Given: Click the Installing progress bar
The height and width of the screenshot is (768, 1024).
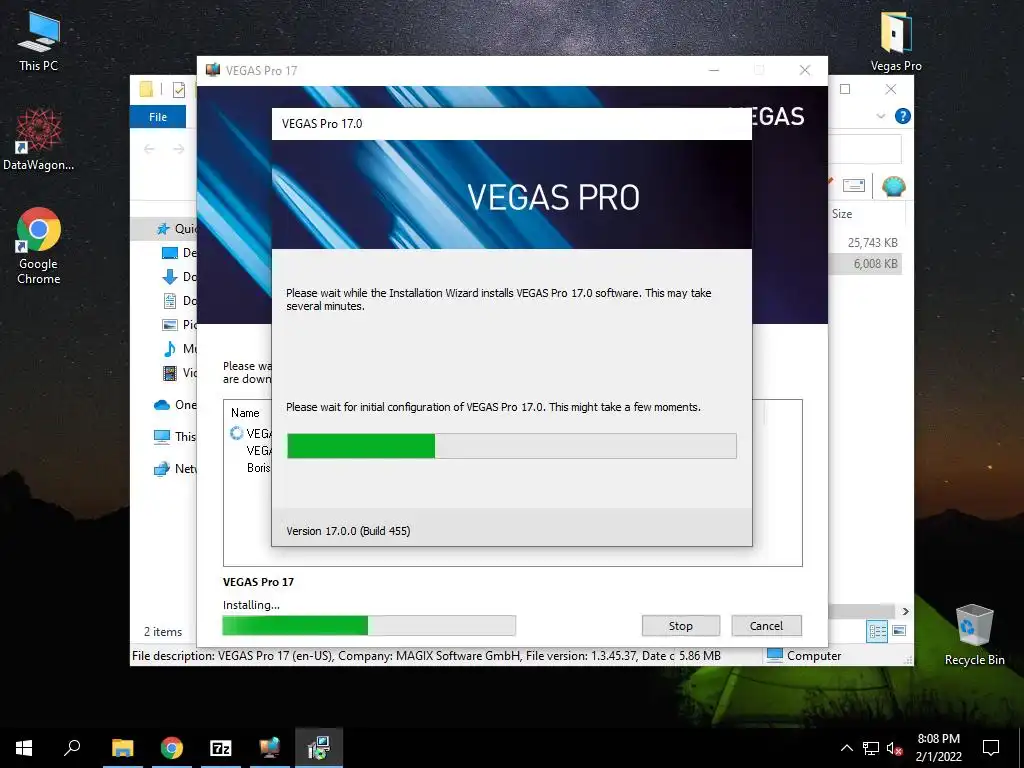Looking at the screenshot, I should click(x=369, y=626).
